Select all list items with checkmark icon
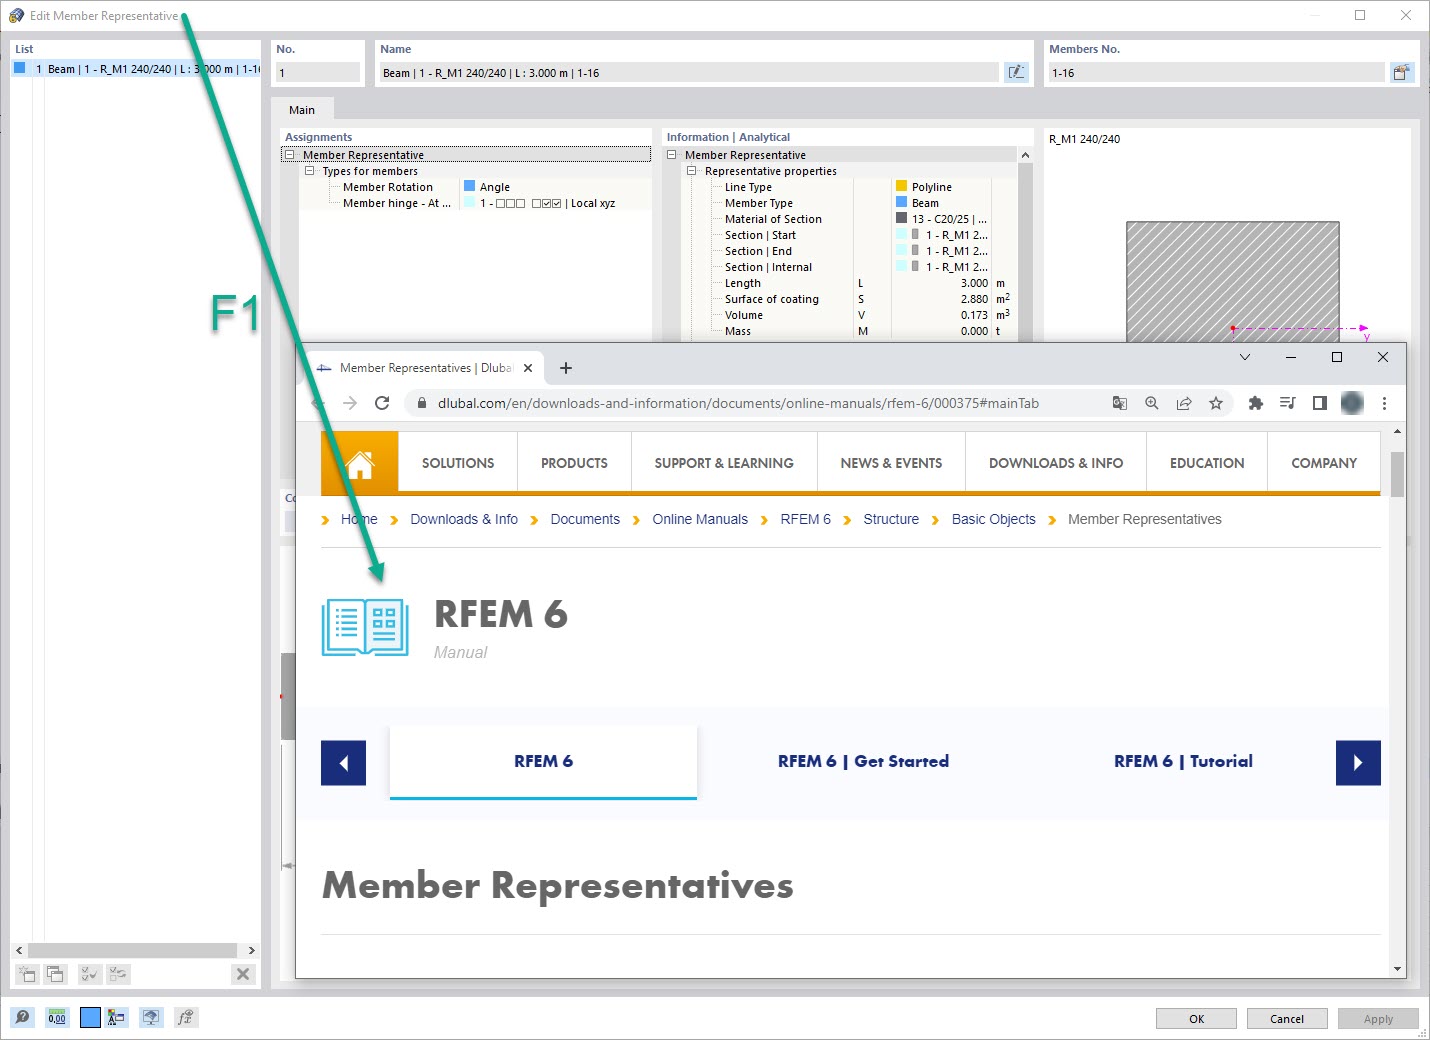1430x1040 pixels. [89, 974]
